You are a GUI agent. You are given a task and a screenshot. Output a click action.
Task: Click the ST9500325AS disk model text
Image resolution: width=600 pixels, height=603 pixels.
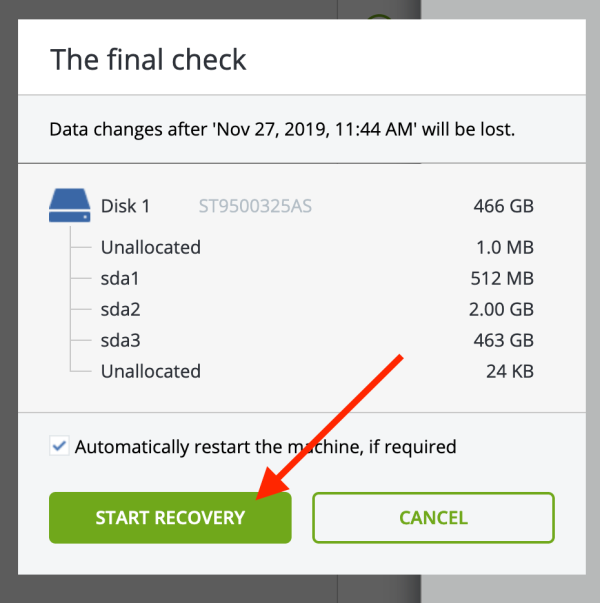pyautogui.click(x=255, y=206)
